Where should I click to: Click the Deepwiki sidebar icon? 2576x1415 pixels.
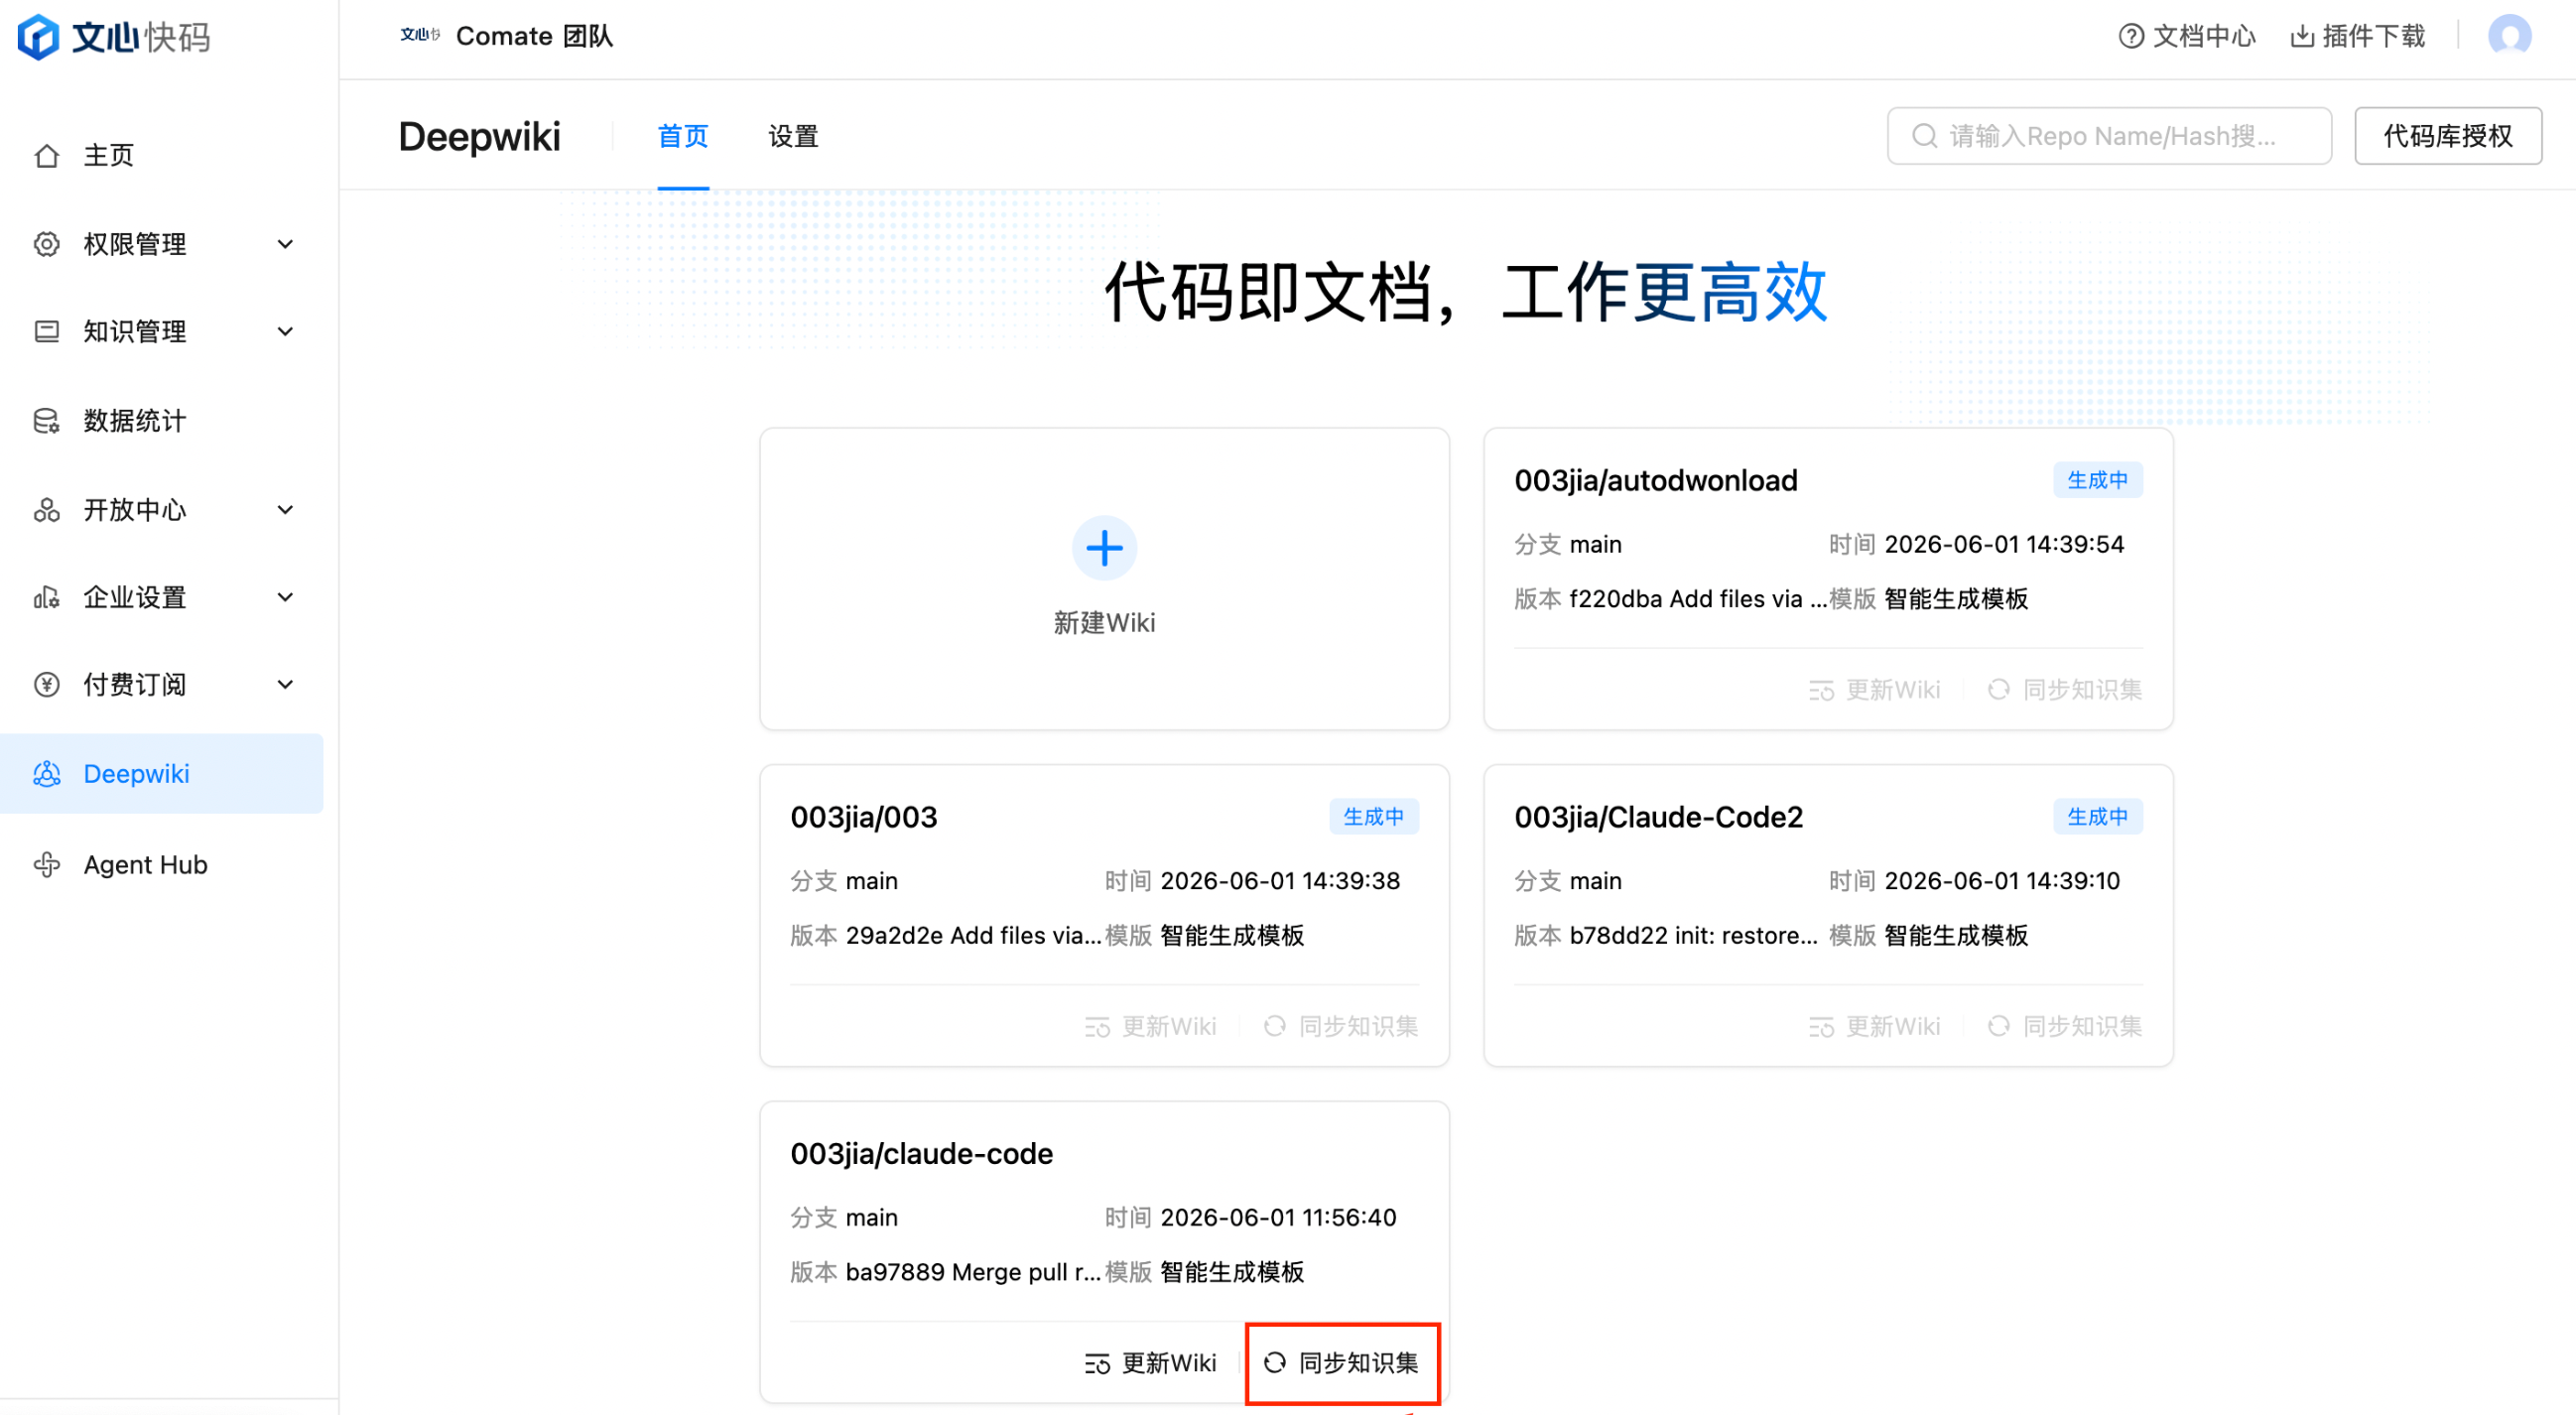(46, 774)
